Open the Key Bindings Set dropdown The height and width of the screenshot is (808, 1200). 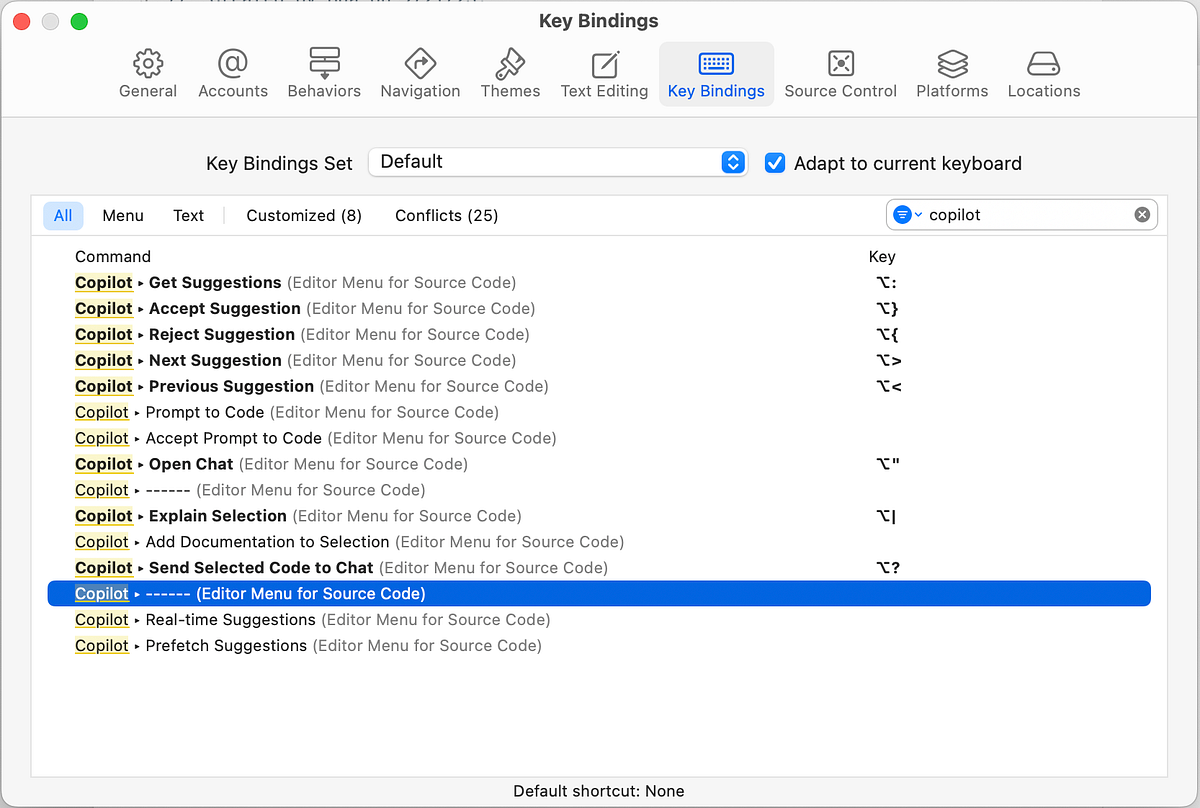pyautogui.click(x=733, y=161)
